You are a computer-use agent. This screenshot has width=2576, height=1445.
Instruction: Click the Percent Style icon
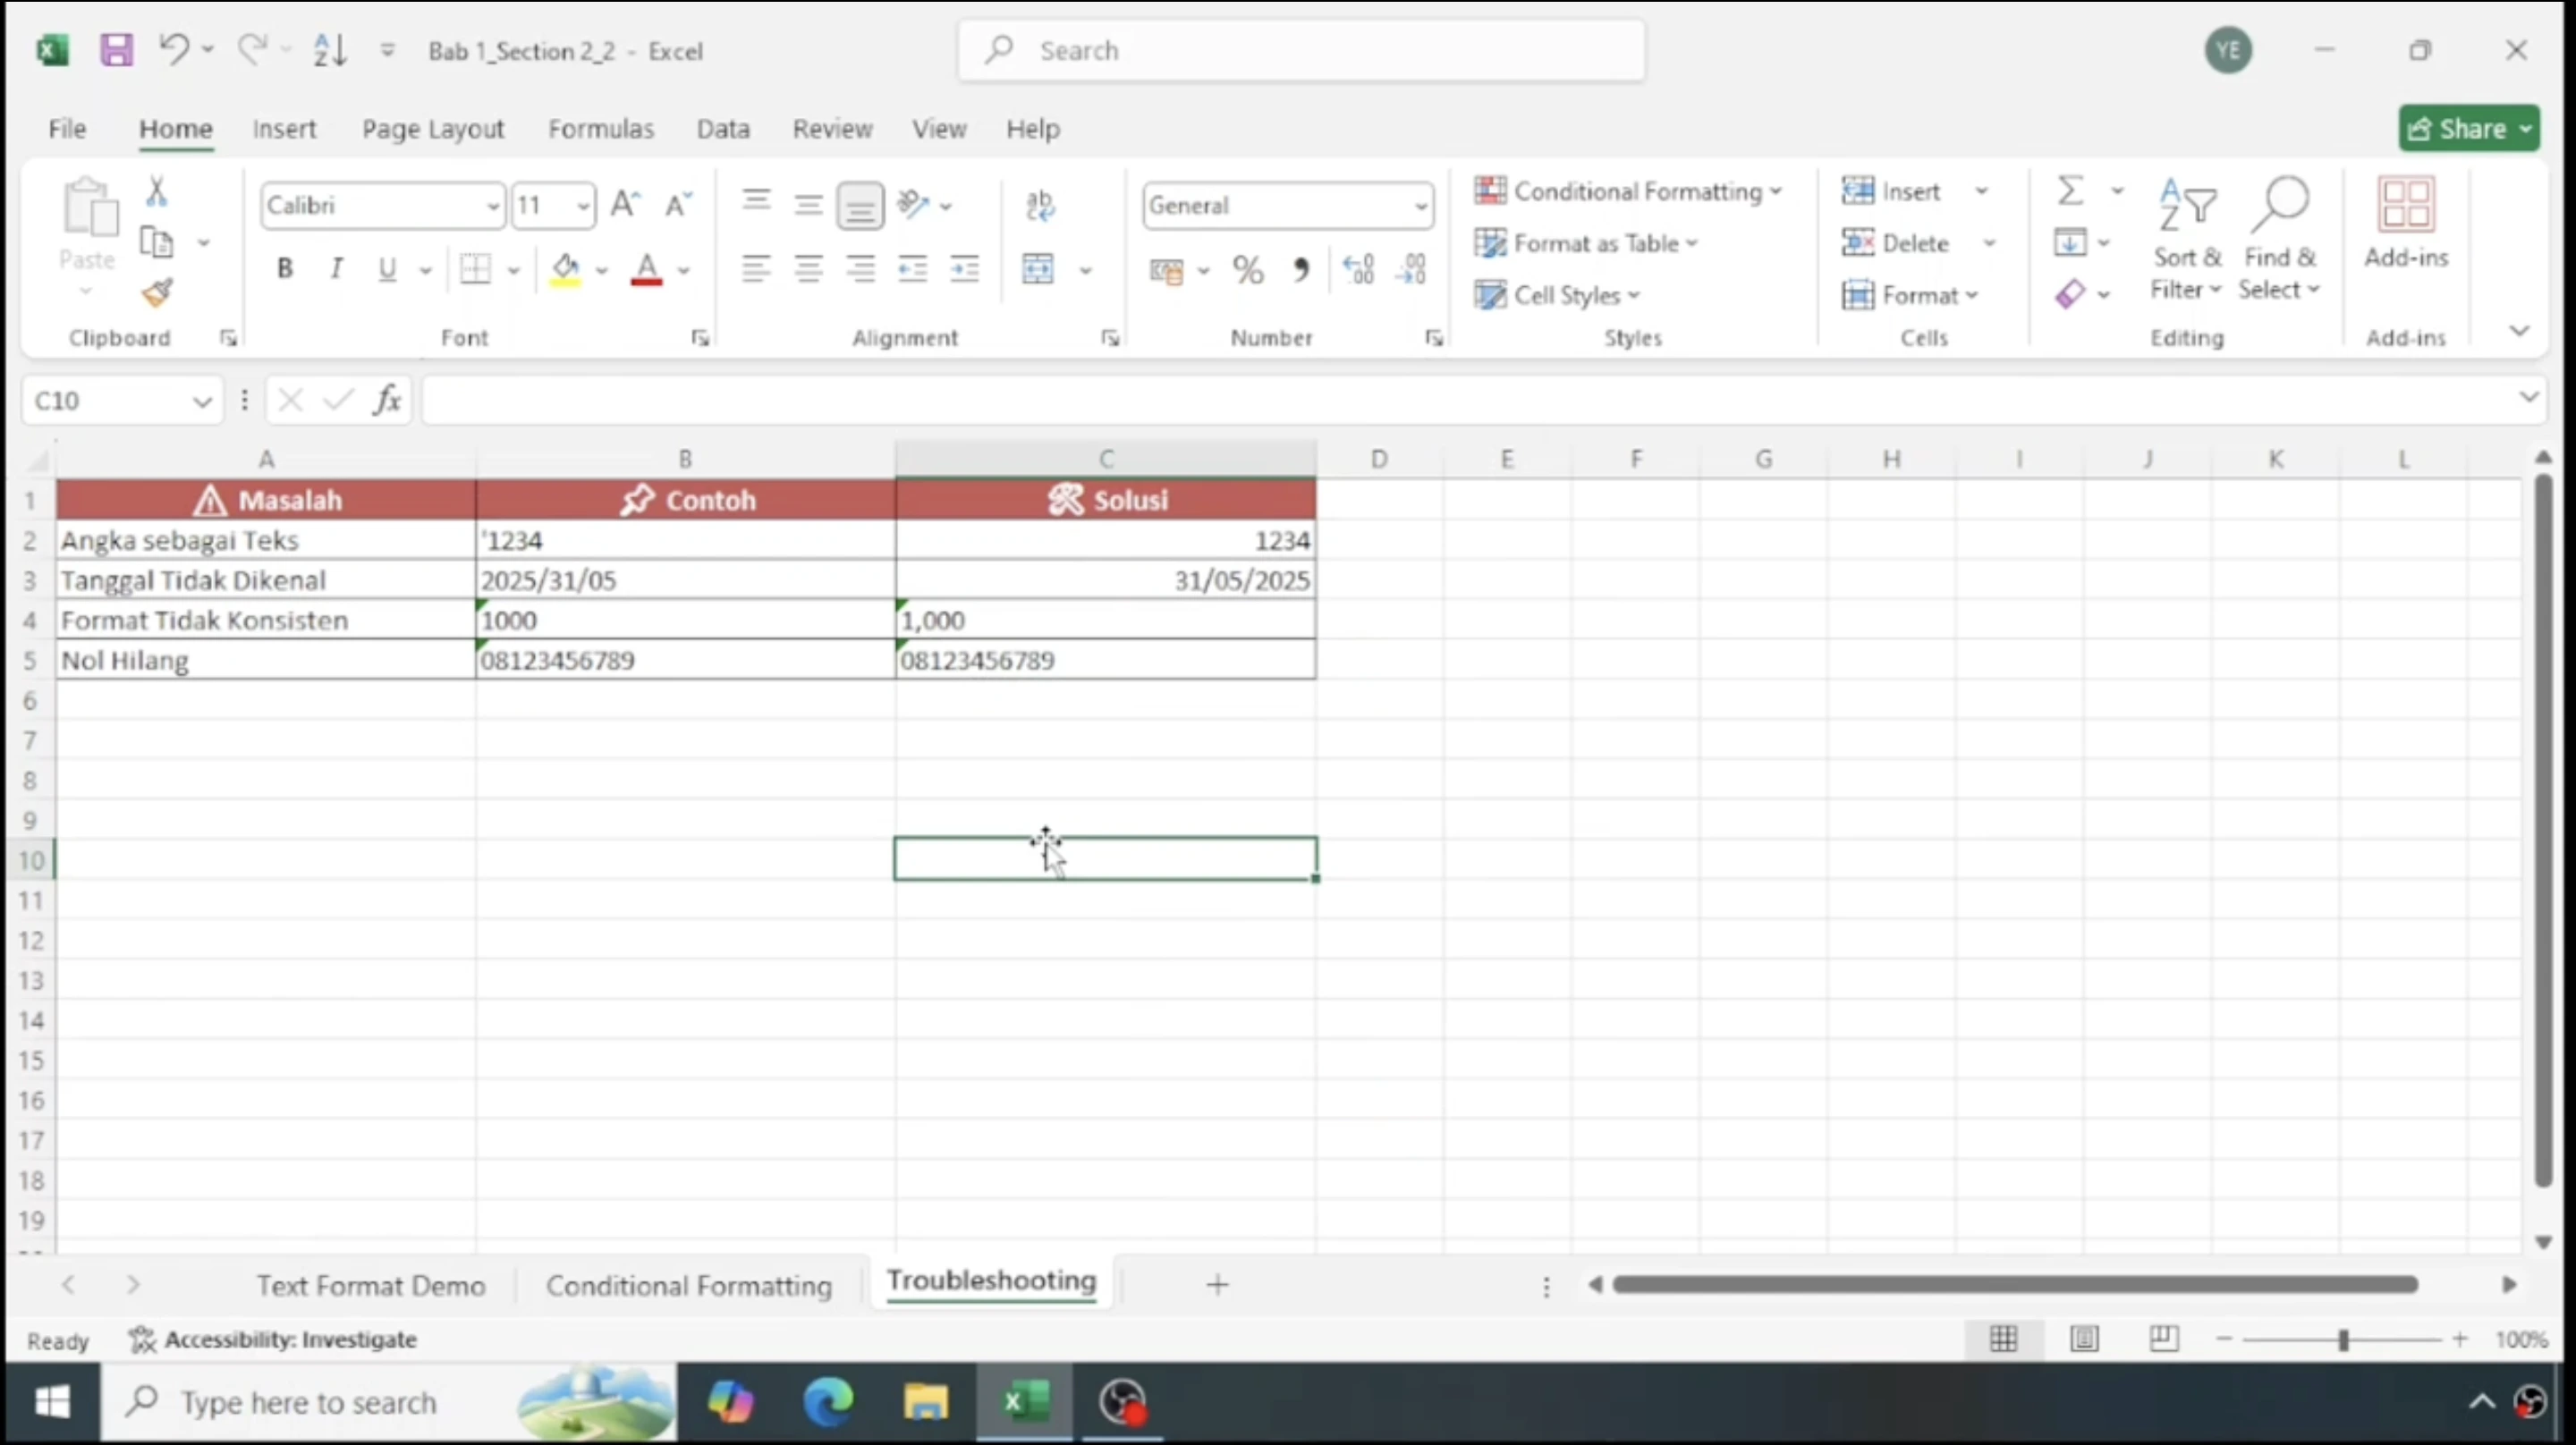pyautogui.click(x=1246, y=268)
